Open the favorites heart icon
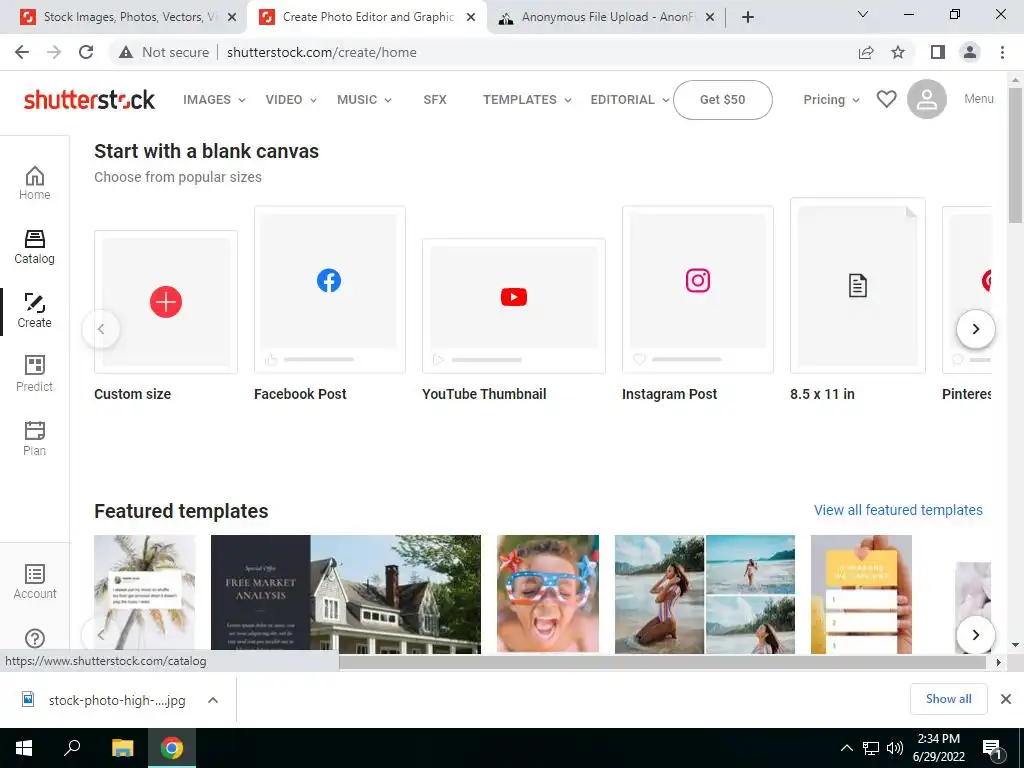1024x768 pixels. (x=886, y=99)
